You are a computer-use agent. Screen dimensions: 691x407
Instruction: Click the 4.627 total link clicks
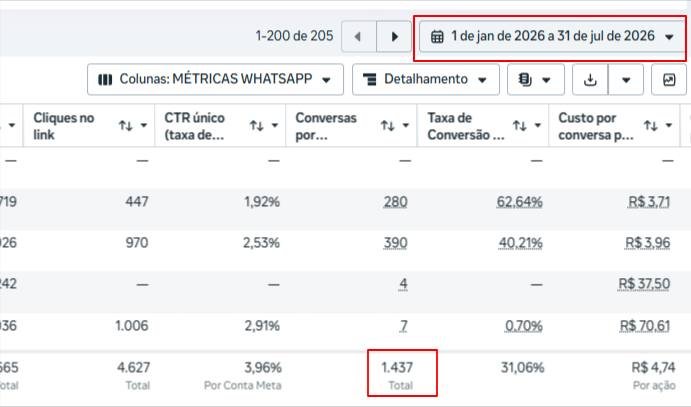[x=134, y=368]
